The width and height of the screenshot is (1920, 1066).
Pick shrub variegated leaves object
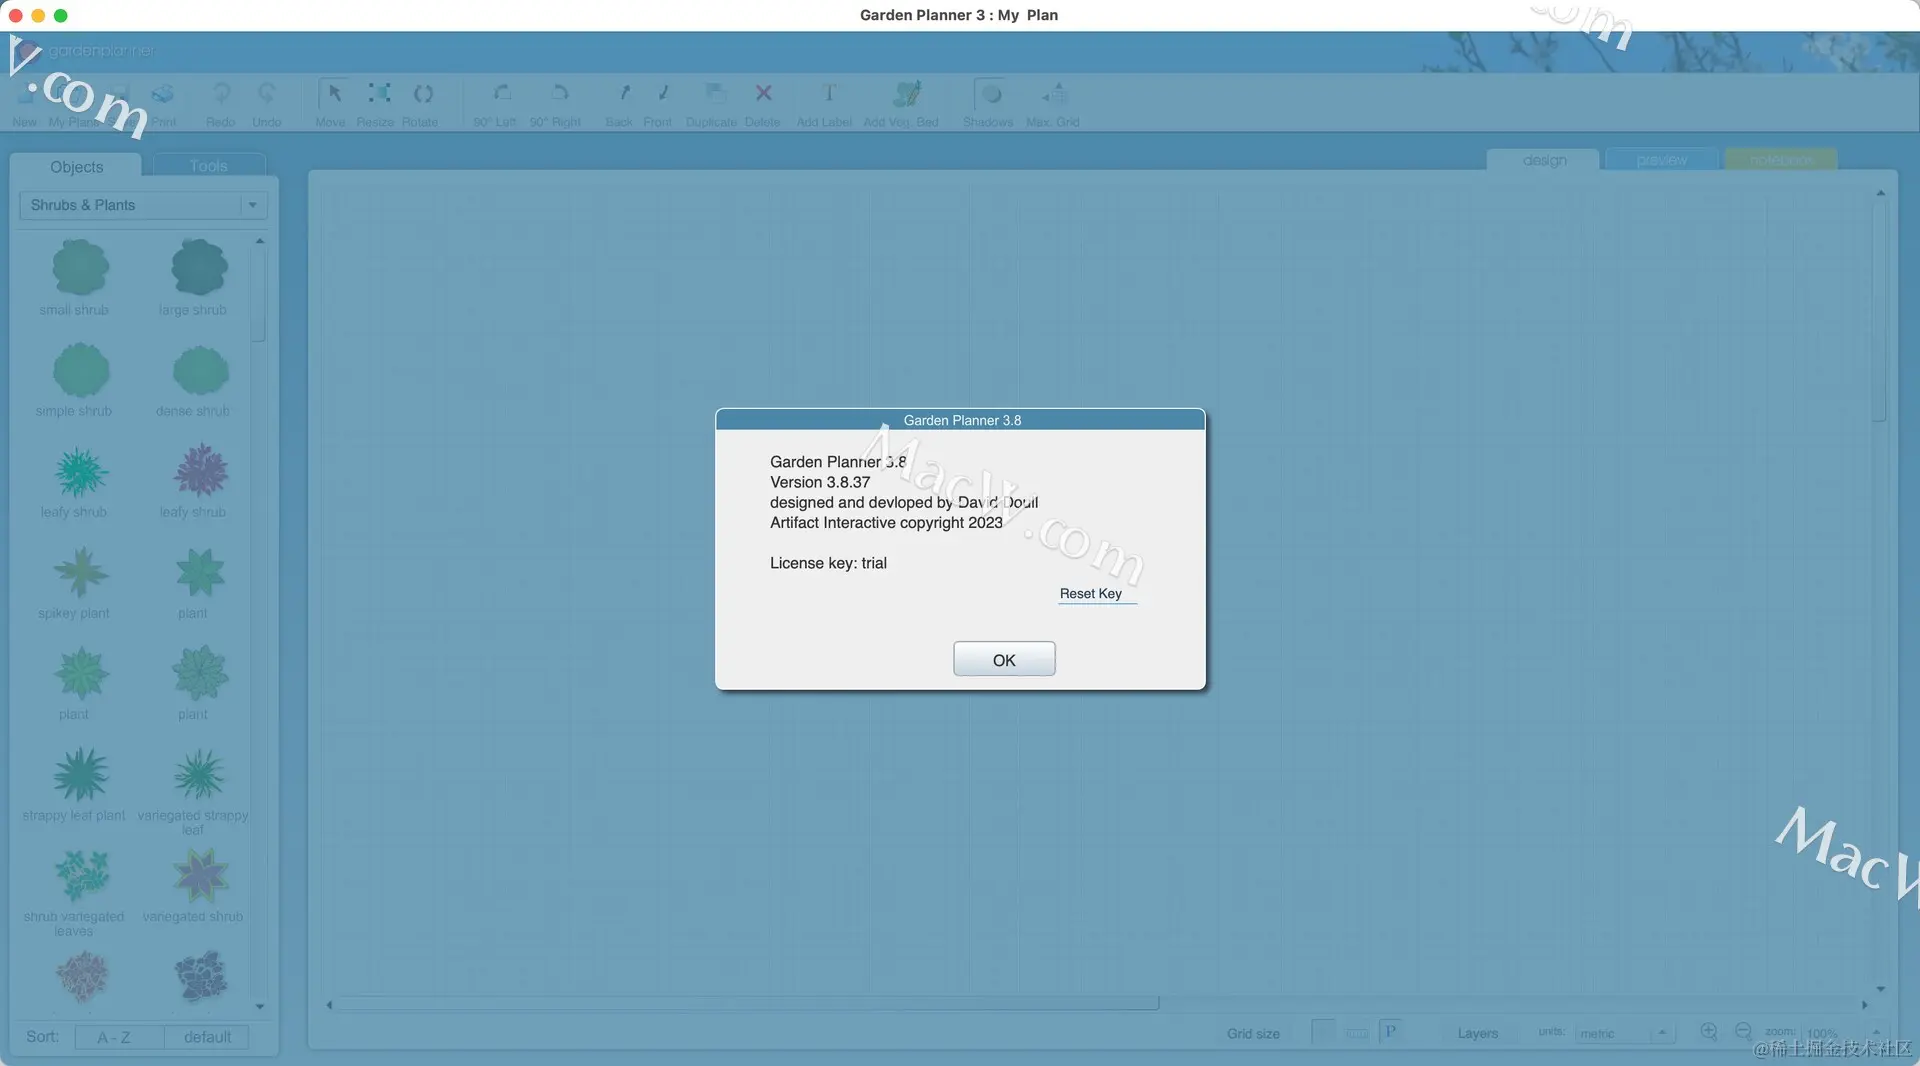(81, 875)
